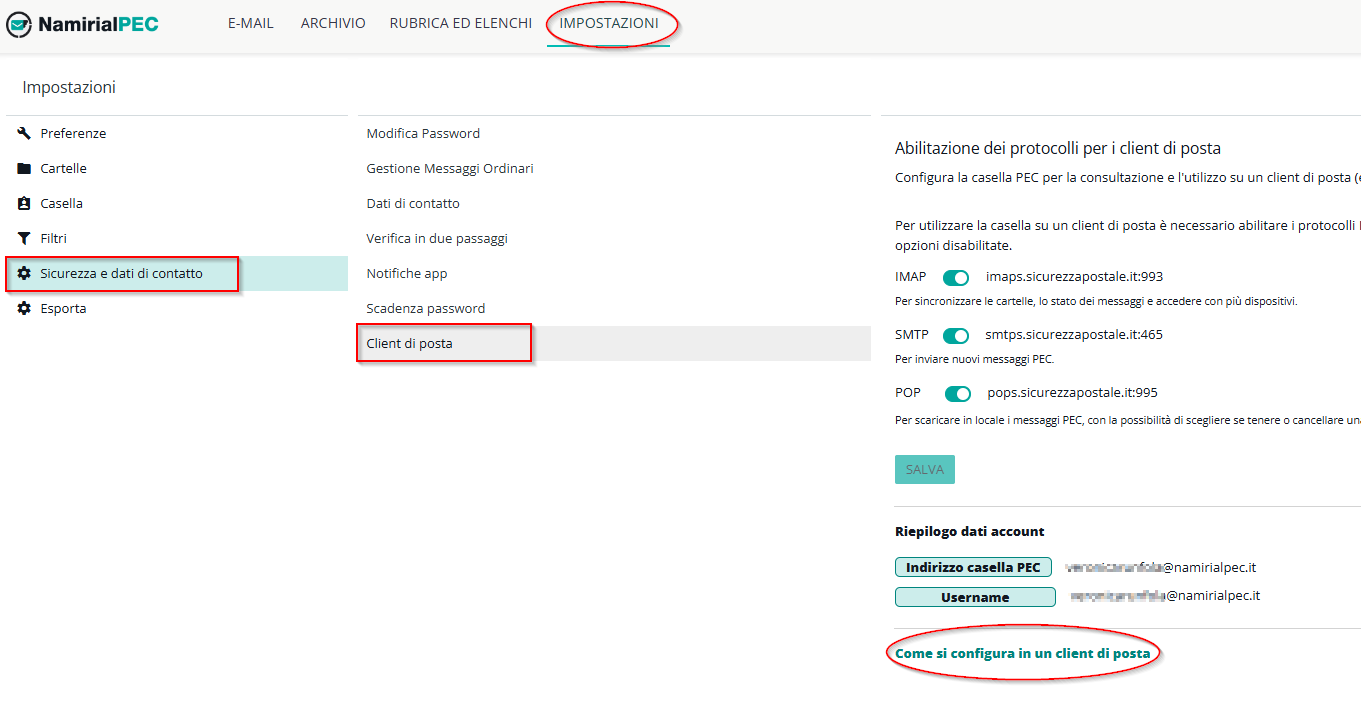Viewport: 1361px width, 713px height.
Task: Select the Filtri funnel icon
Action: coord(24,238)
